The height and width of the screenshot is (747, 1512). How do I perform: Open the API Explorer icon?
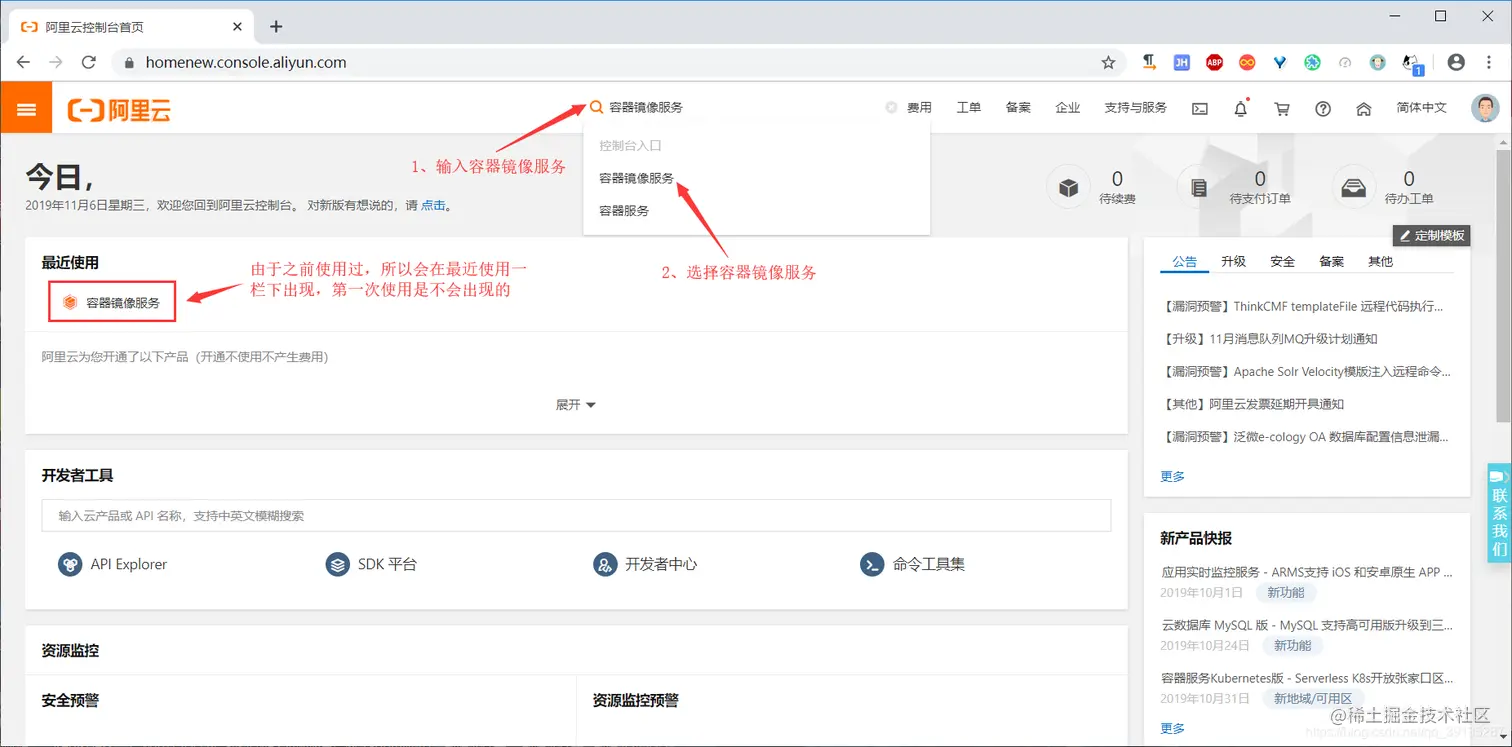click(x=70, y=564)
